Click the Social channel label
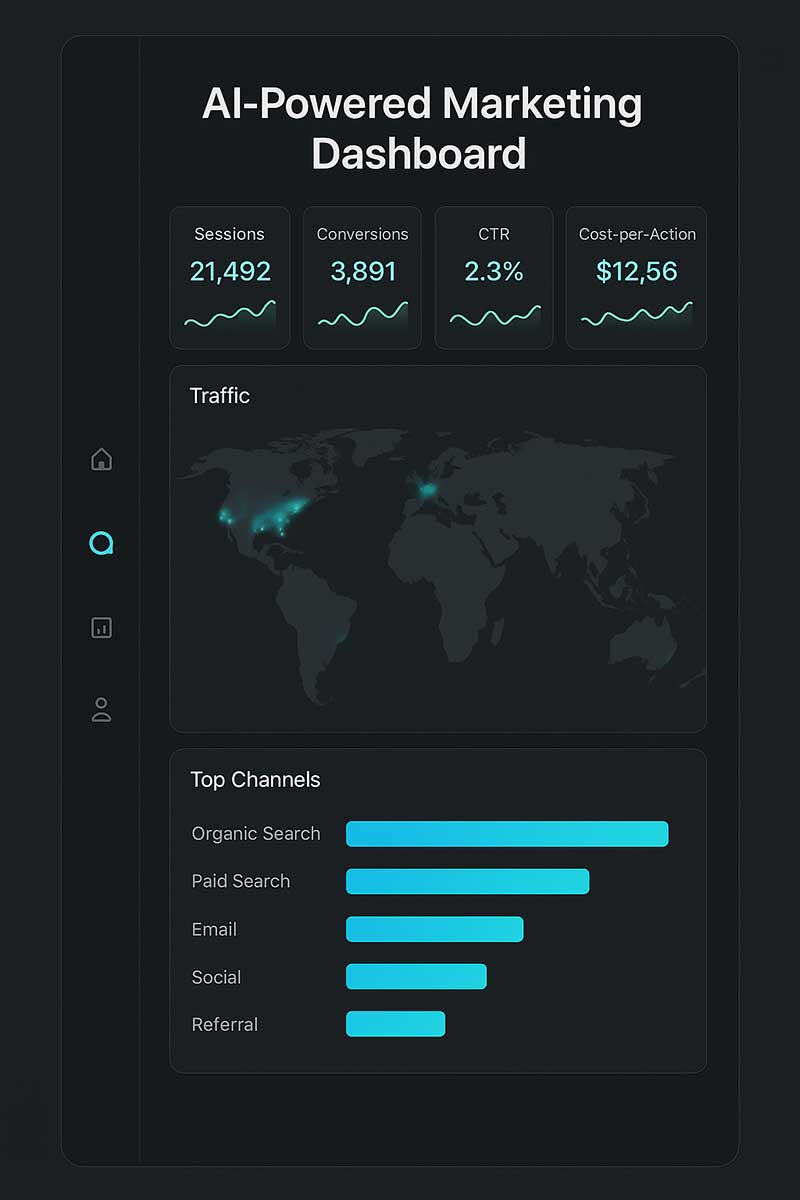Image resolution: width=800 pixels, height=1200 pixels. (x=216, y=977)
